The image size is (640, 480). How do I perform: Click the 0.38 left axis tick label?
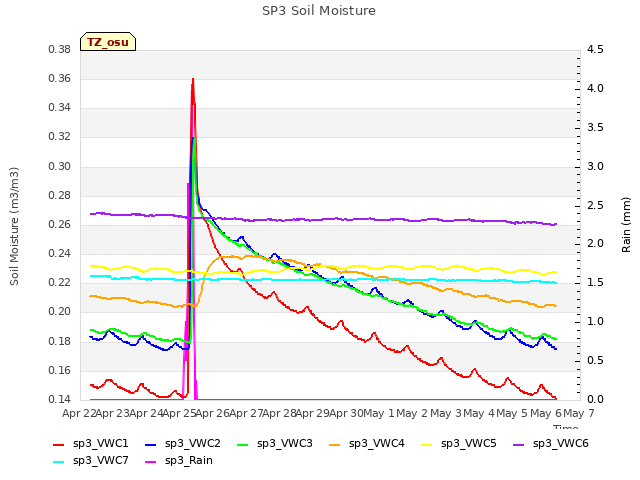[x=60, y=50]
